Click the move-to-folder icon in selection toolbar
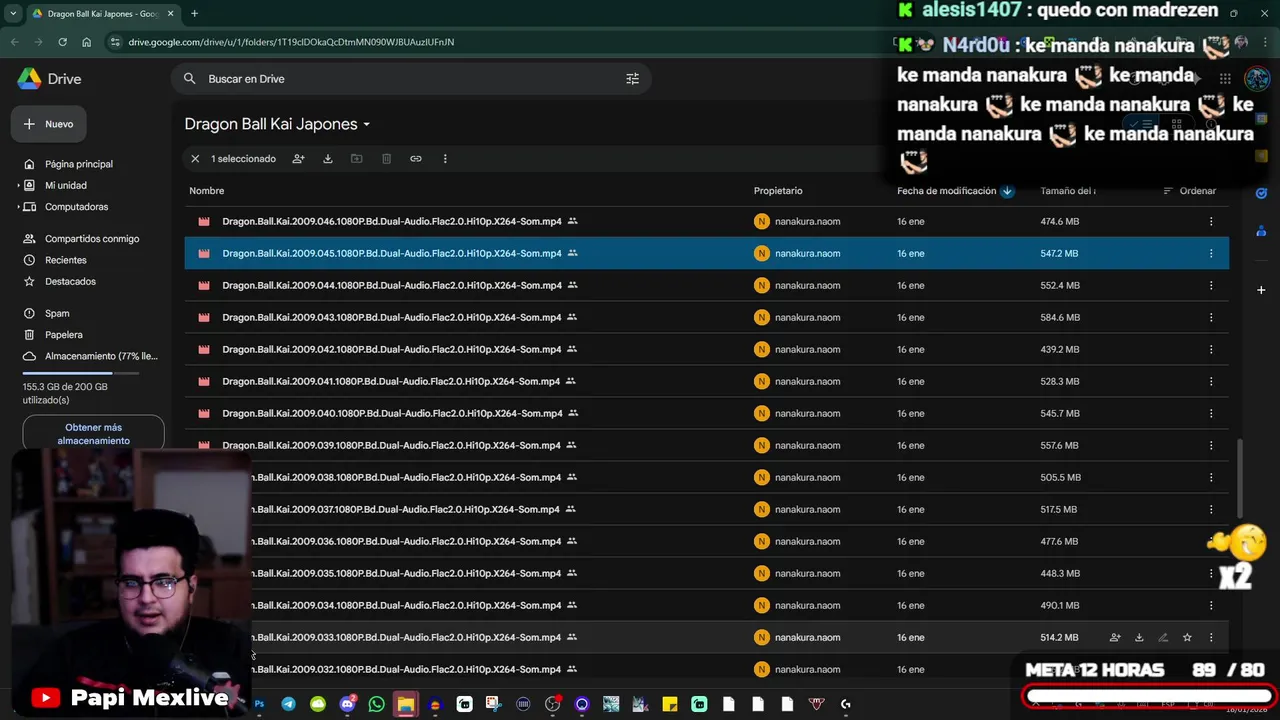1280x720 pixels. pos(356,159)
